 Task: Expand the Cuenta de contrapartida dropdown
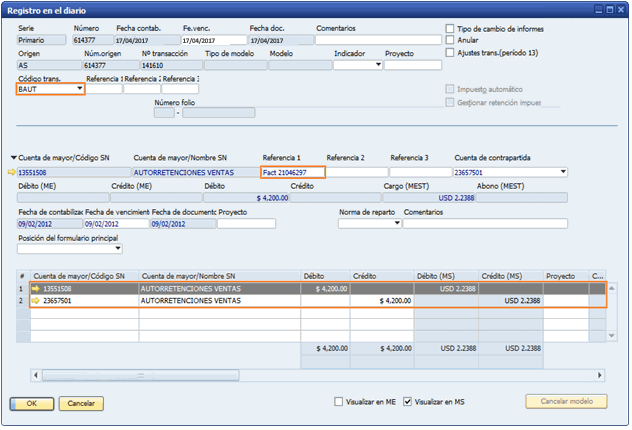[563, 172]
